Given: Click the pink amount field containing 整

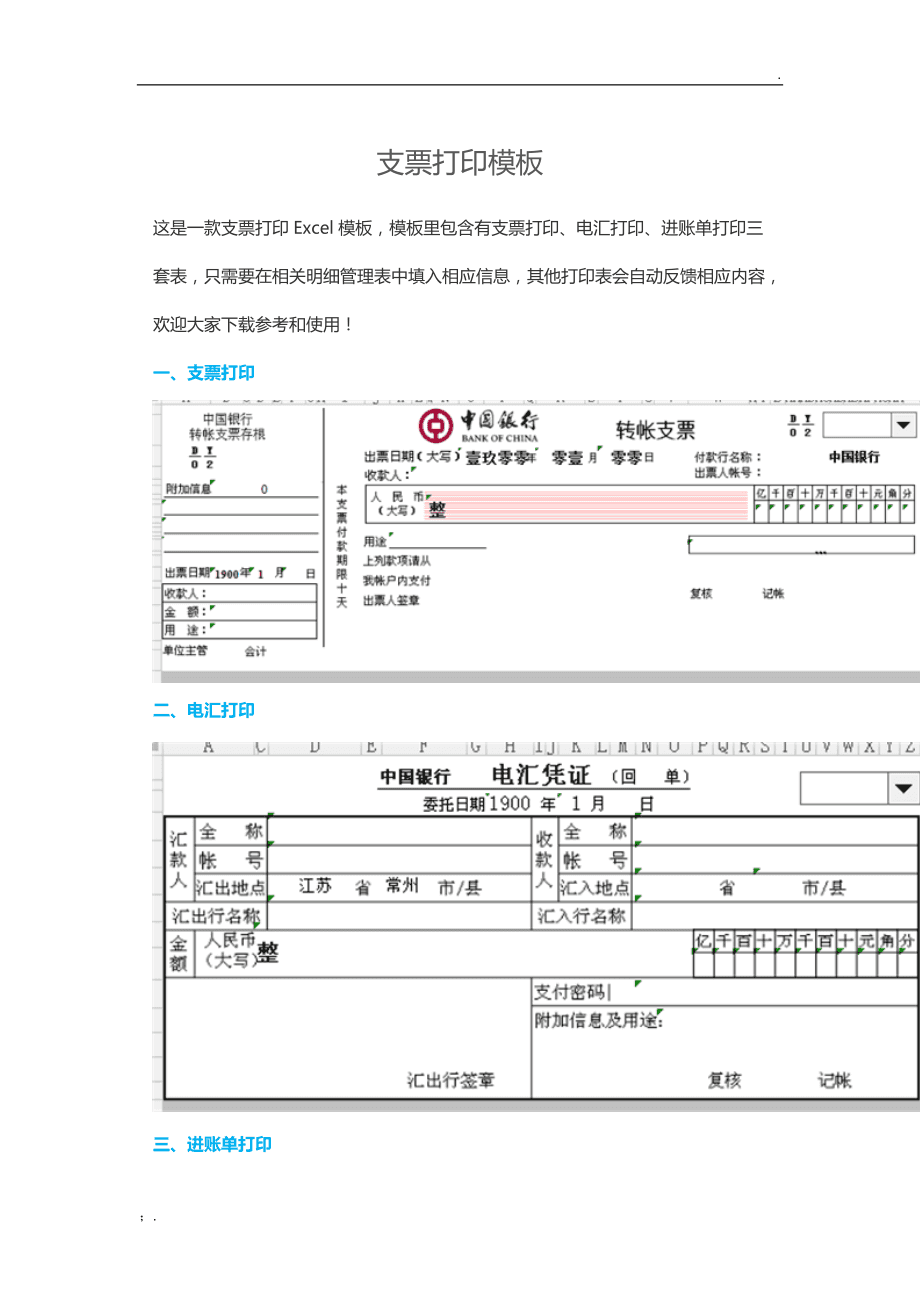Looking at the screenshot, I should pos(587,505).
